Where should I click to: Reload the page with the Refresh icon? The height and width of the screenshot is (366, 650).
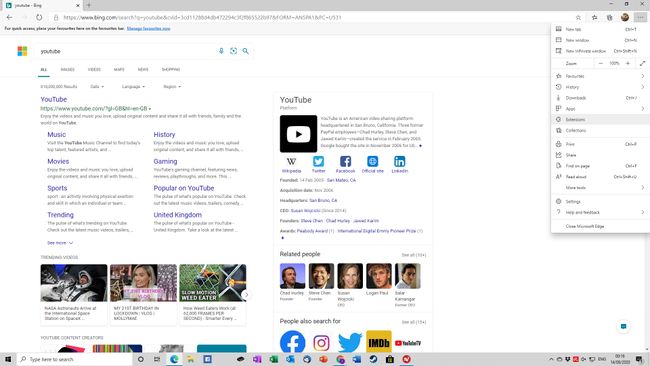pos(39,17)
